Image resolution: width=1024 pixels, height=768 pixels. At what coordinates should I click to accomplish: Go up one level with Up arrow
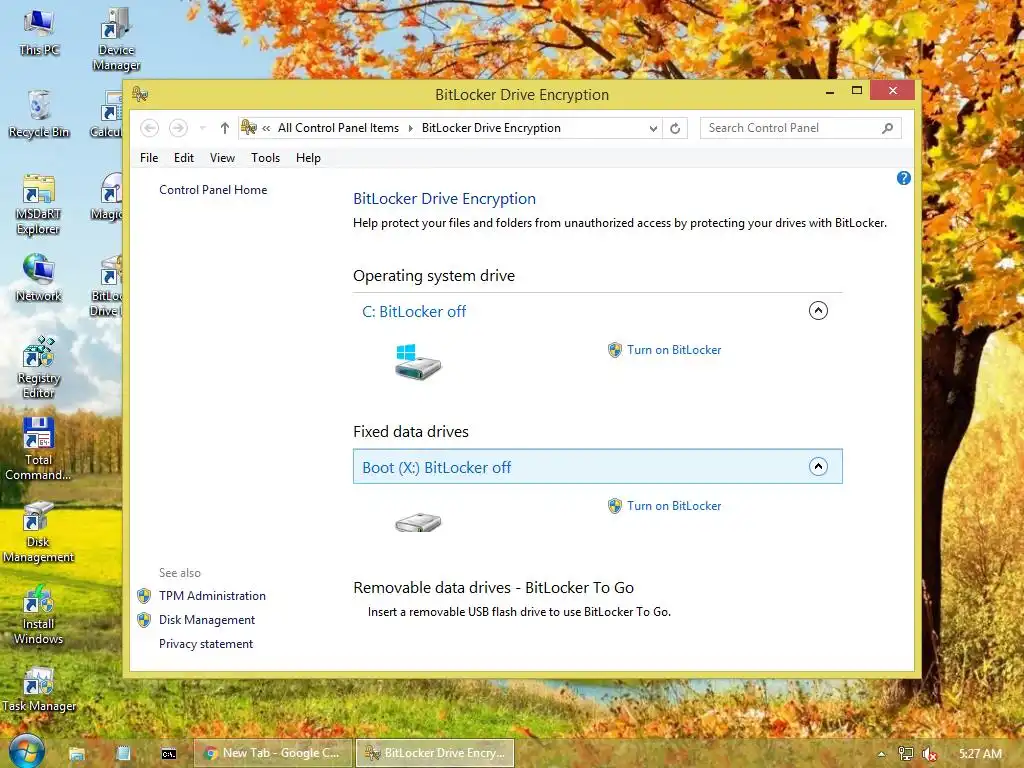pos(225,128)
